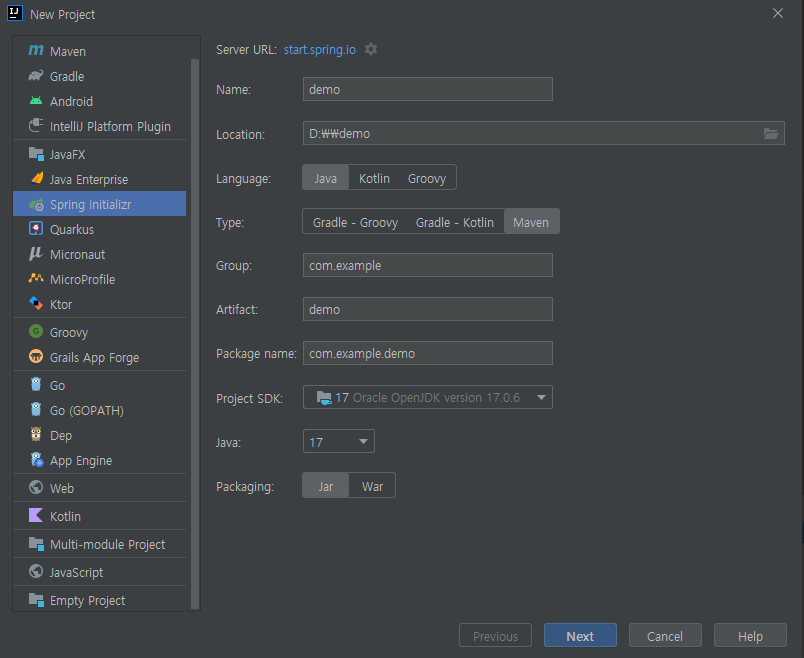Screen dimensions: 804x658
Task: Open server URL settings gear
Action: point(371,49)
